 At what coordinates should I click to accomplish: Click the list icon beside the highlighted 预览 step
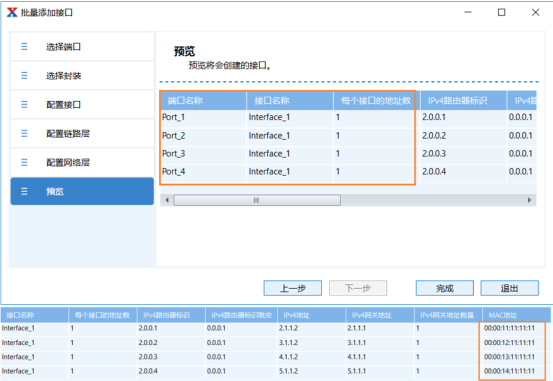pyautogui.click(x=24, y=191)
